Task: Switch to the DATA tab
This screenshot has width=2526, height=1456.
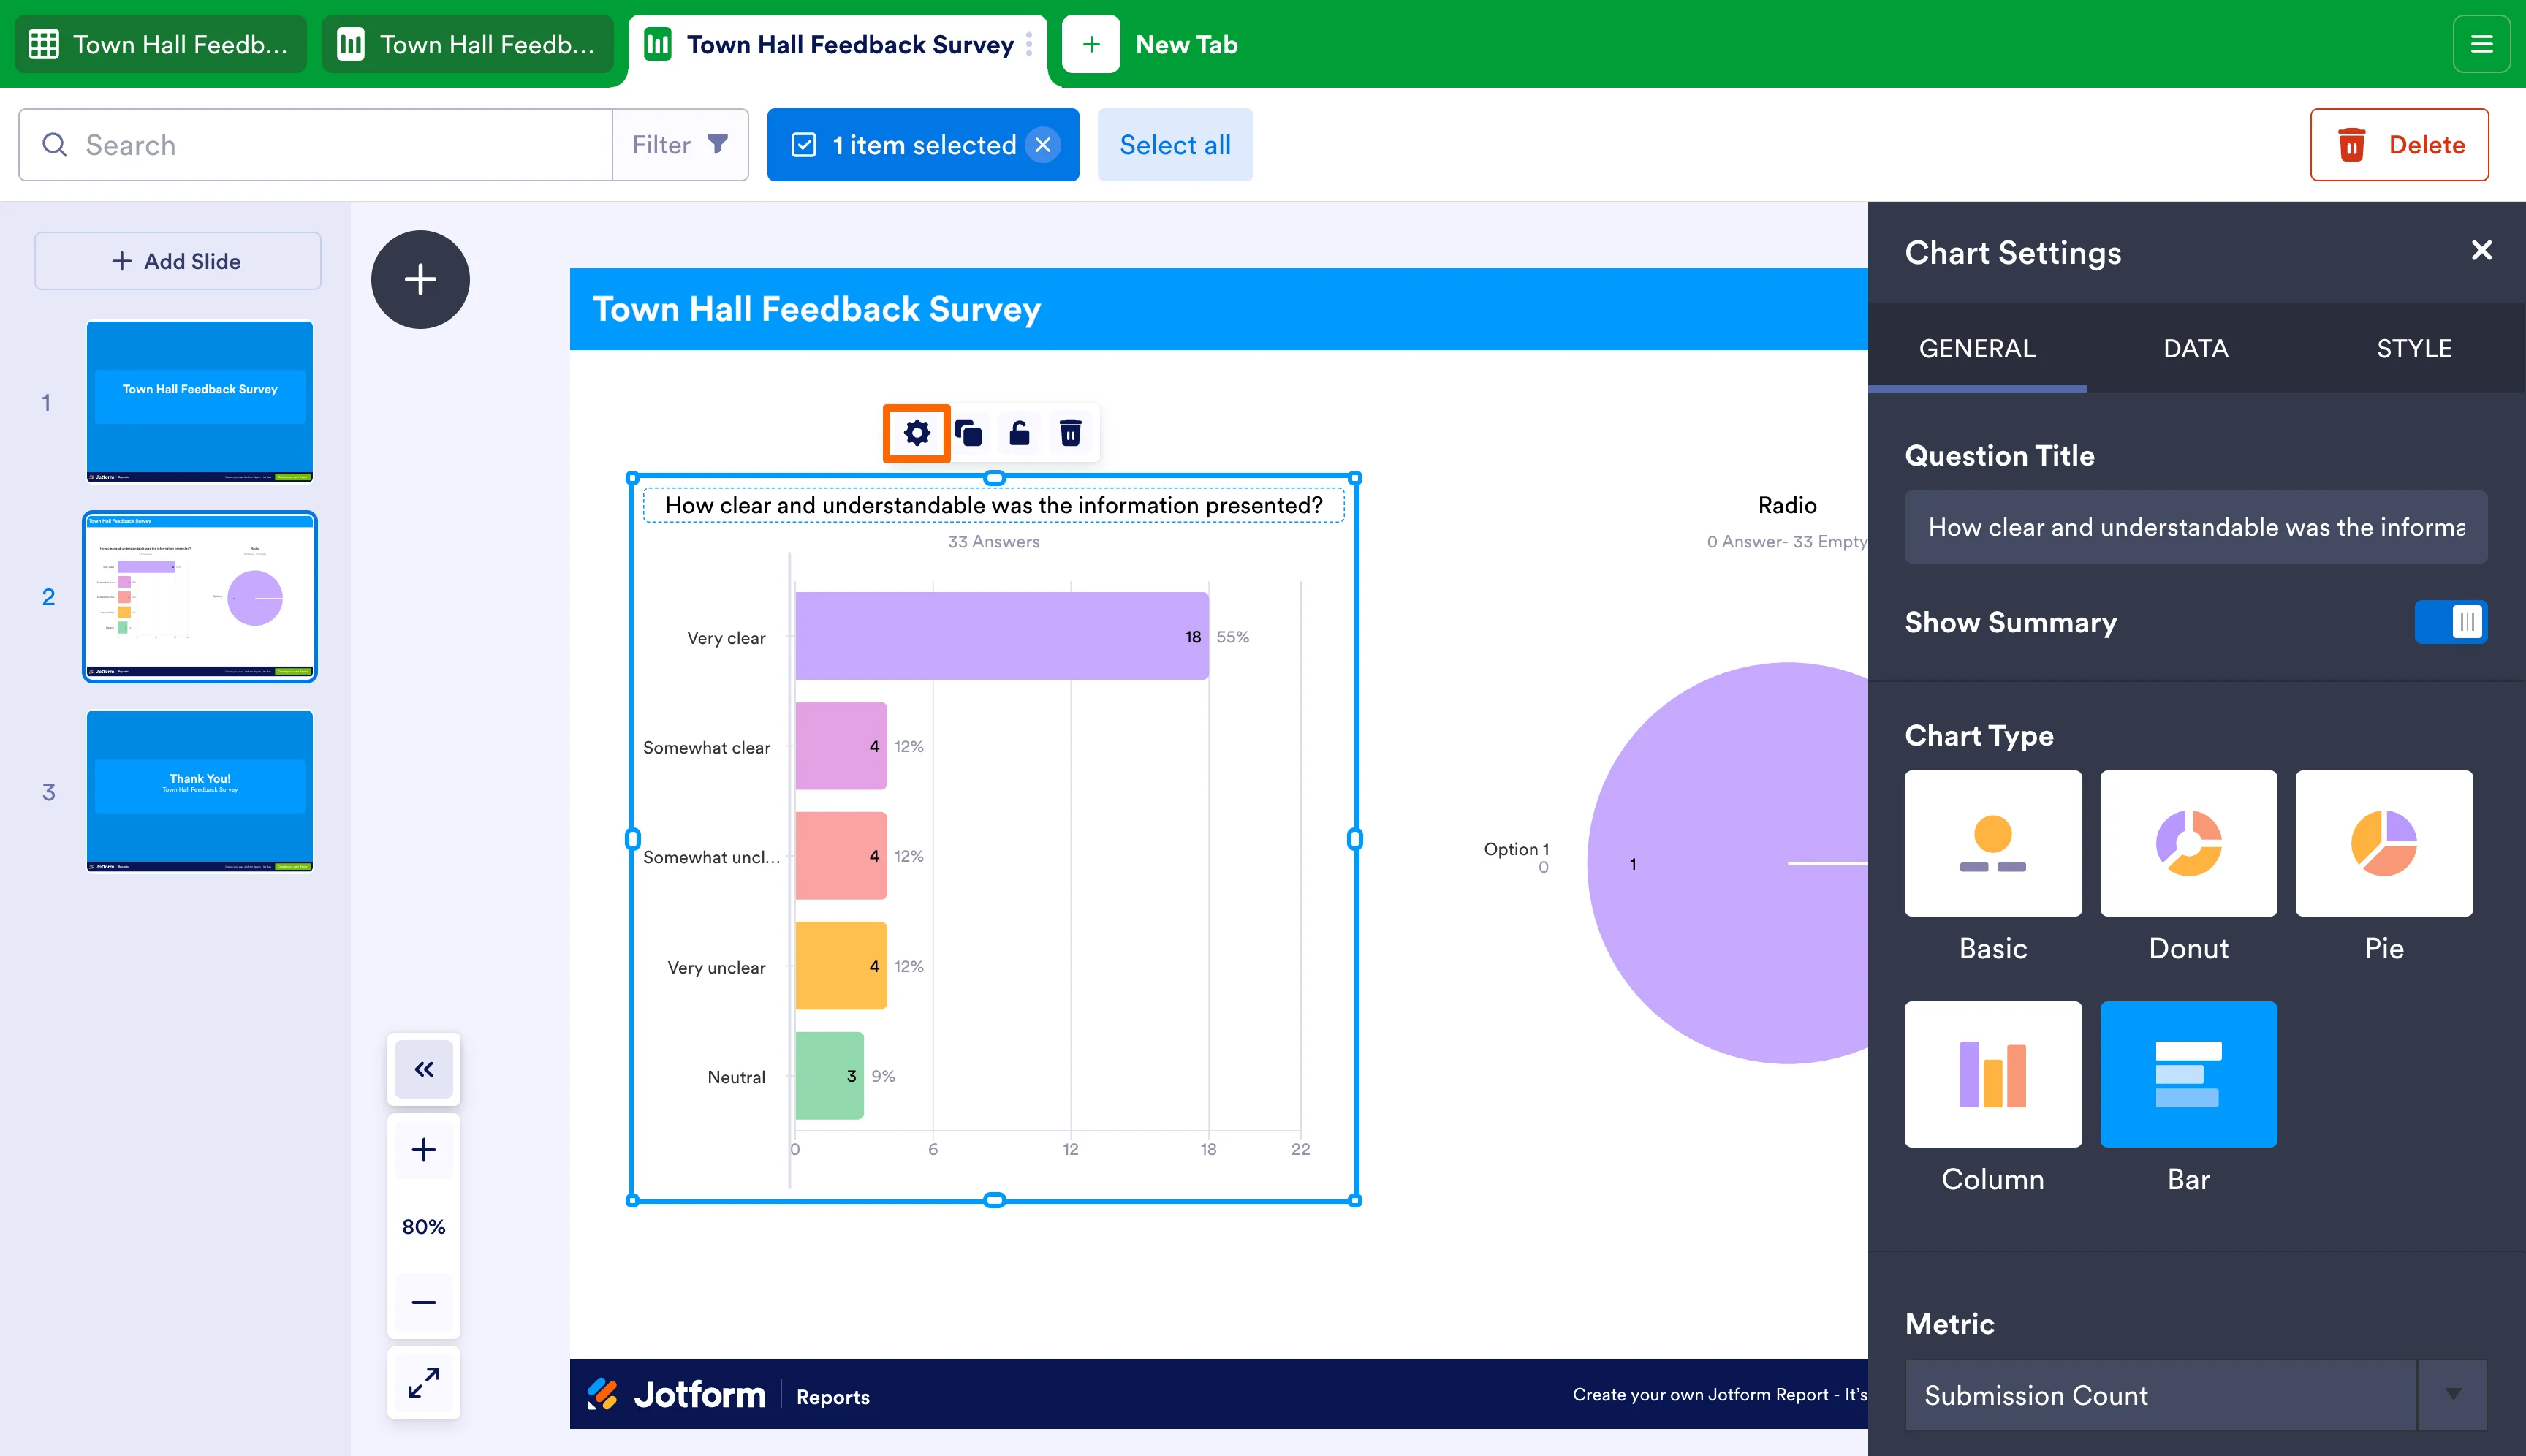Action: pyautogui.click(x=2195, y=348)
